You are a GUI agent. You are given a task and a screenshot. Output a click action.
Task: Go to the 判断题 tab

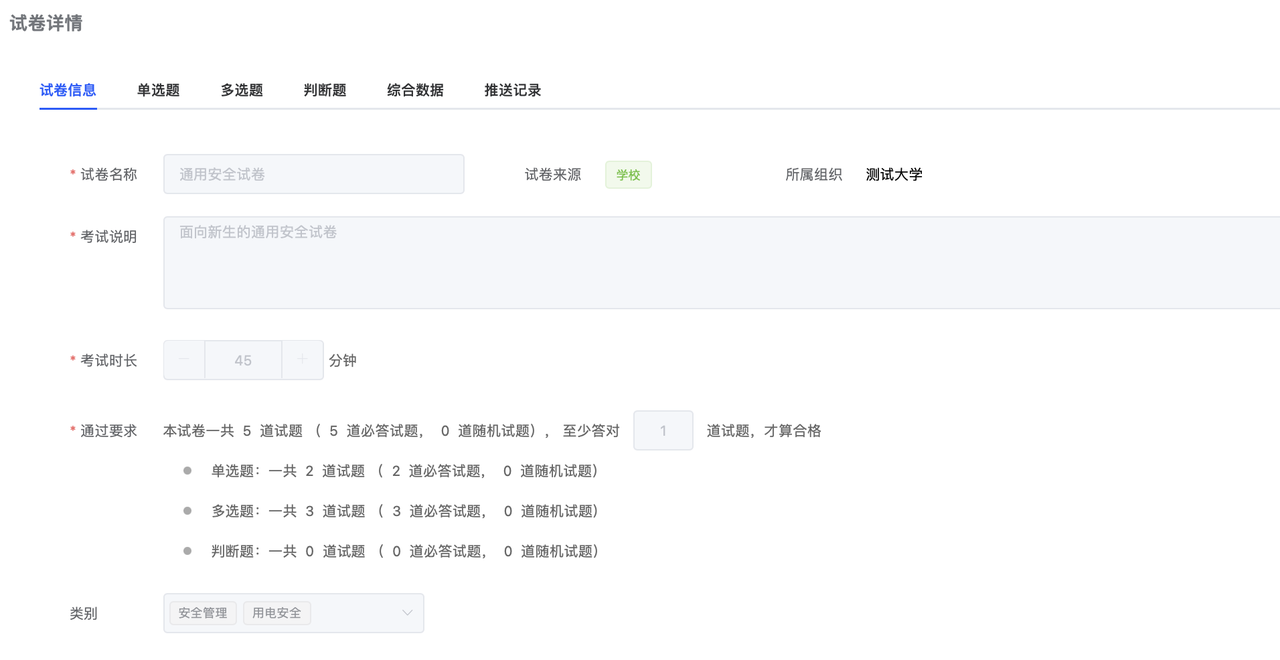point(325,90)
